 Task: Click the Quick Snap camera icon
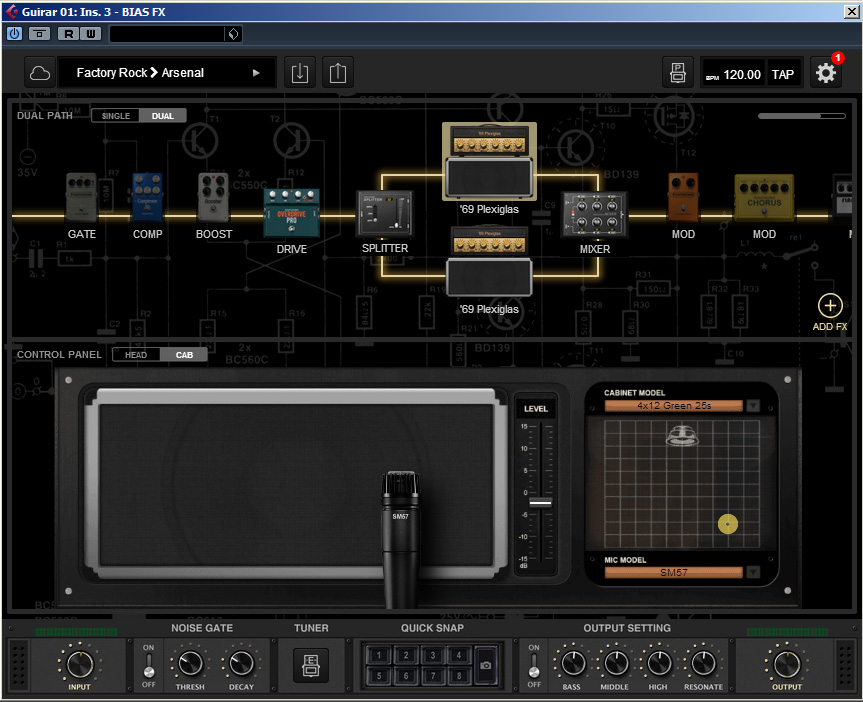486,665
